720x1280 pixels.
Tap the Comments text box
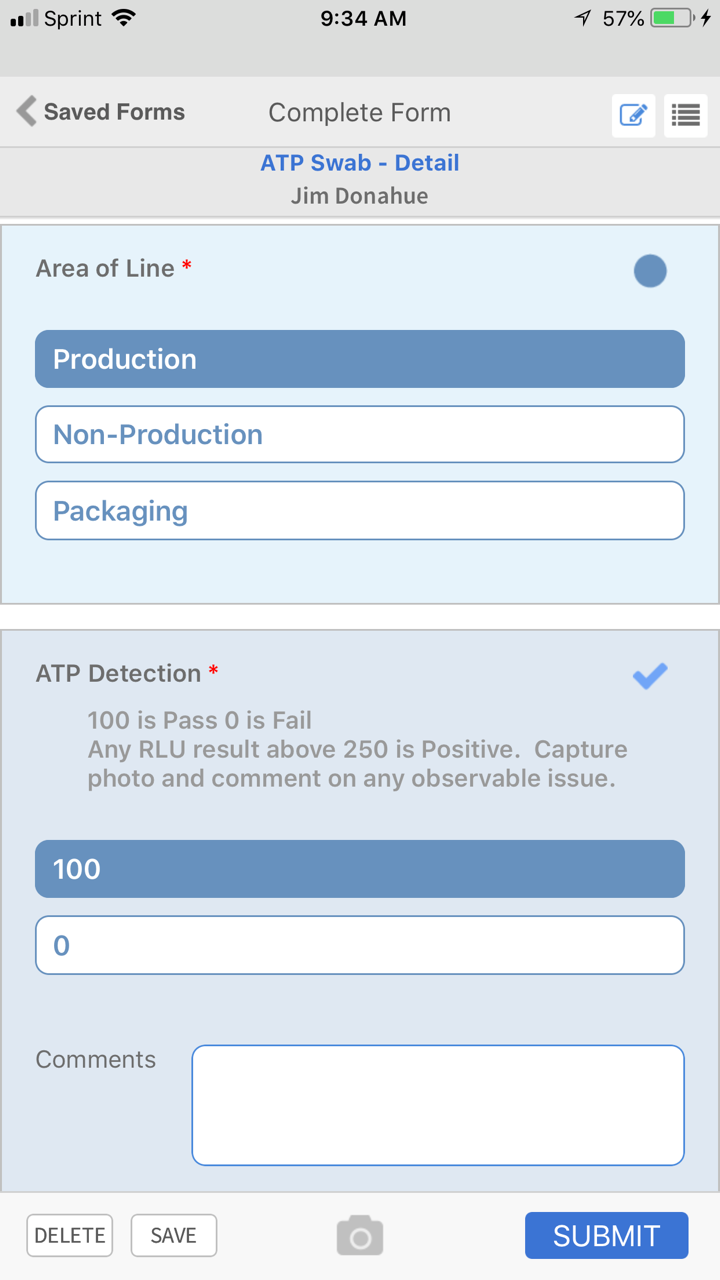click(438, 1105)
